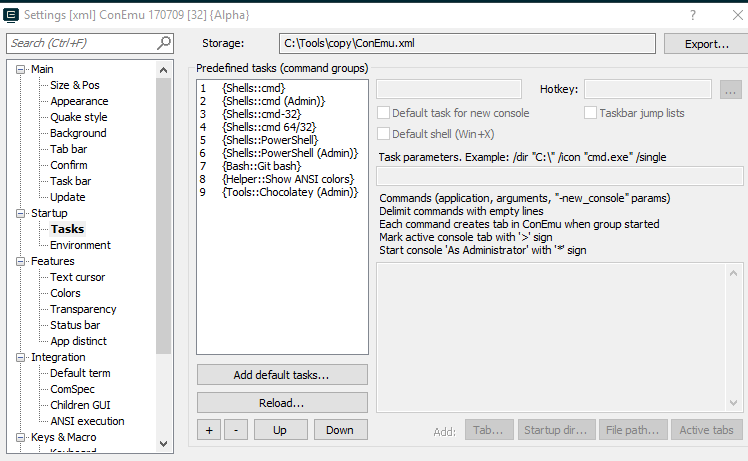The width and height of the screenshot is (748, 461).
Task: Open Text cursor settings page
Action: coord(78,277)
